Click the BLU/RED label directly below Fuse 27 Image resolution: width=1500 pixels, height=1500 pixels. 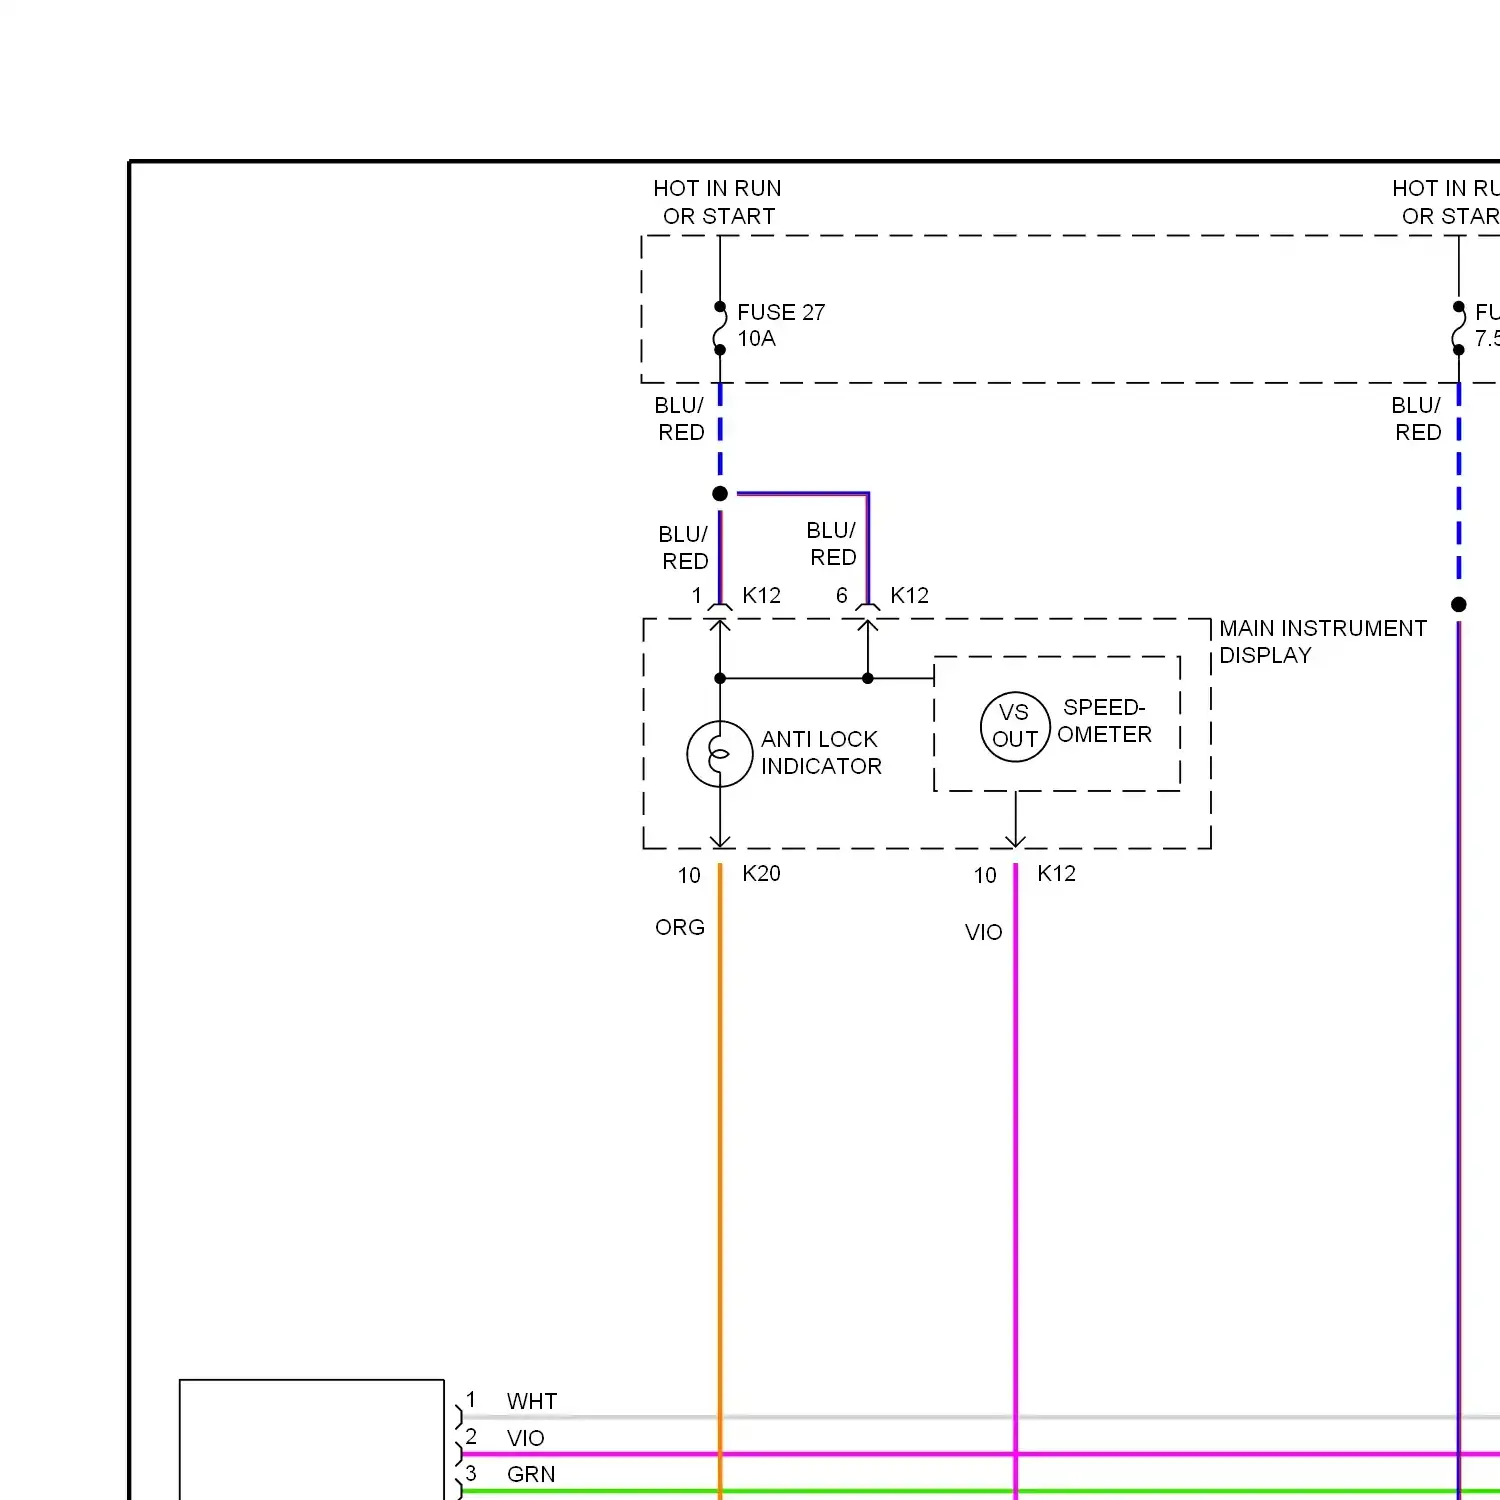tap(680, 418)
